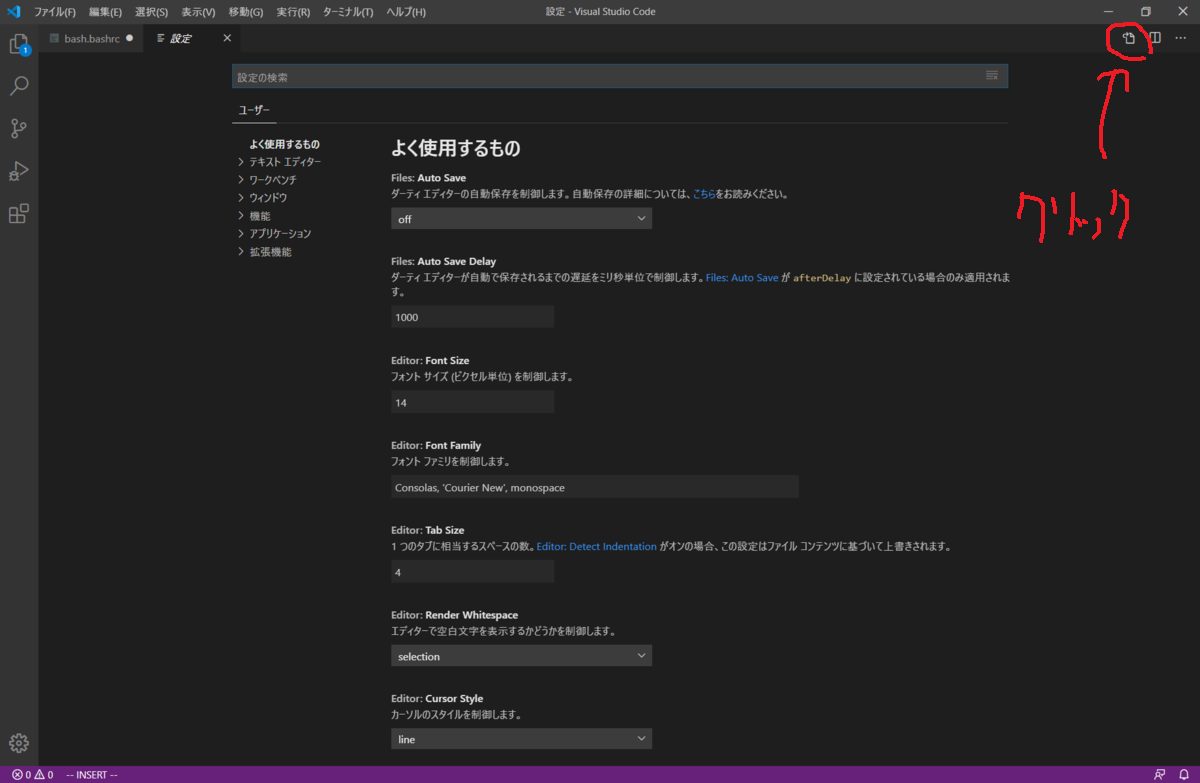Expand the 機能 category
Screen dimensions: 1200x783
click(x=260, y=216)
